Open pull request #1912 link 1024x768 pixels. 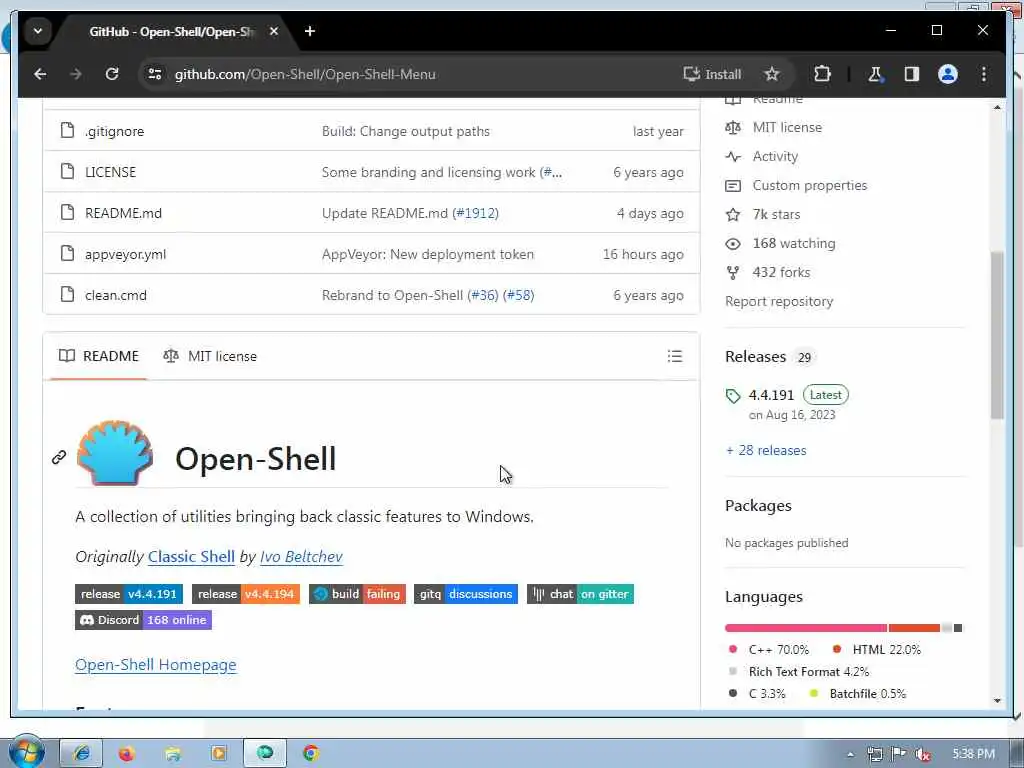click(x=475, y=213)
